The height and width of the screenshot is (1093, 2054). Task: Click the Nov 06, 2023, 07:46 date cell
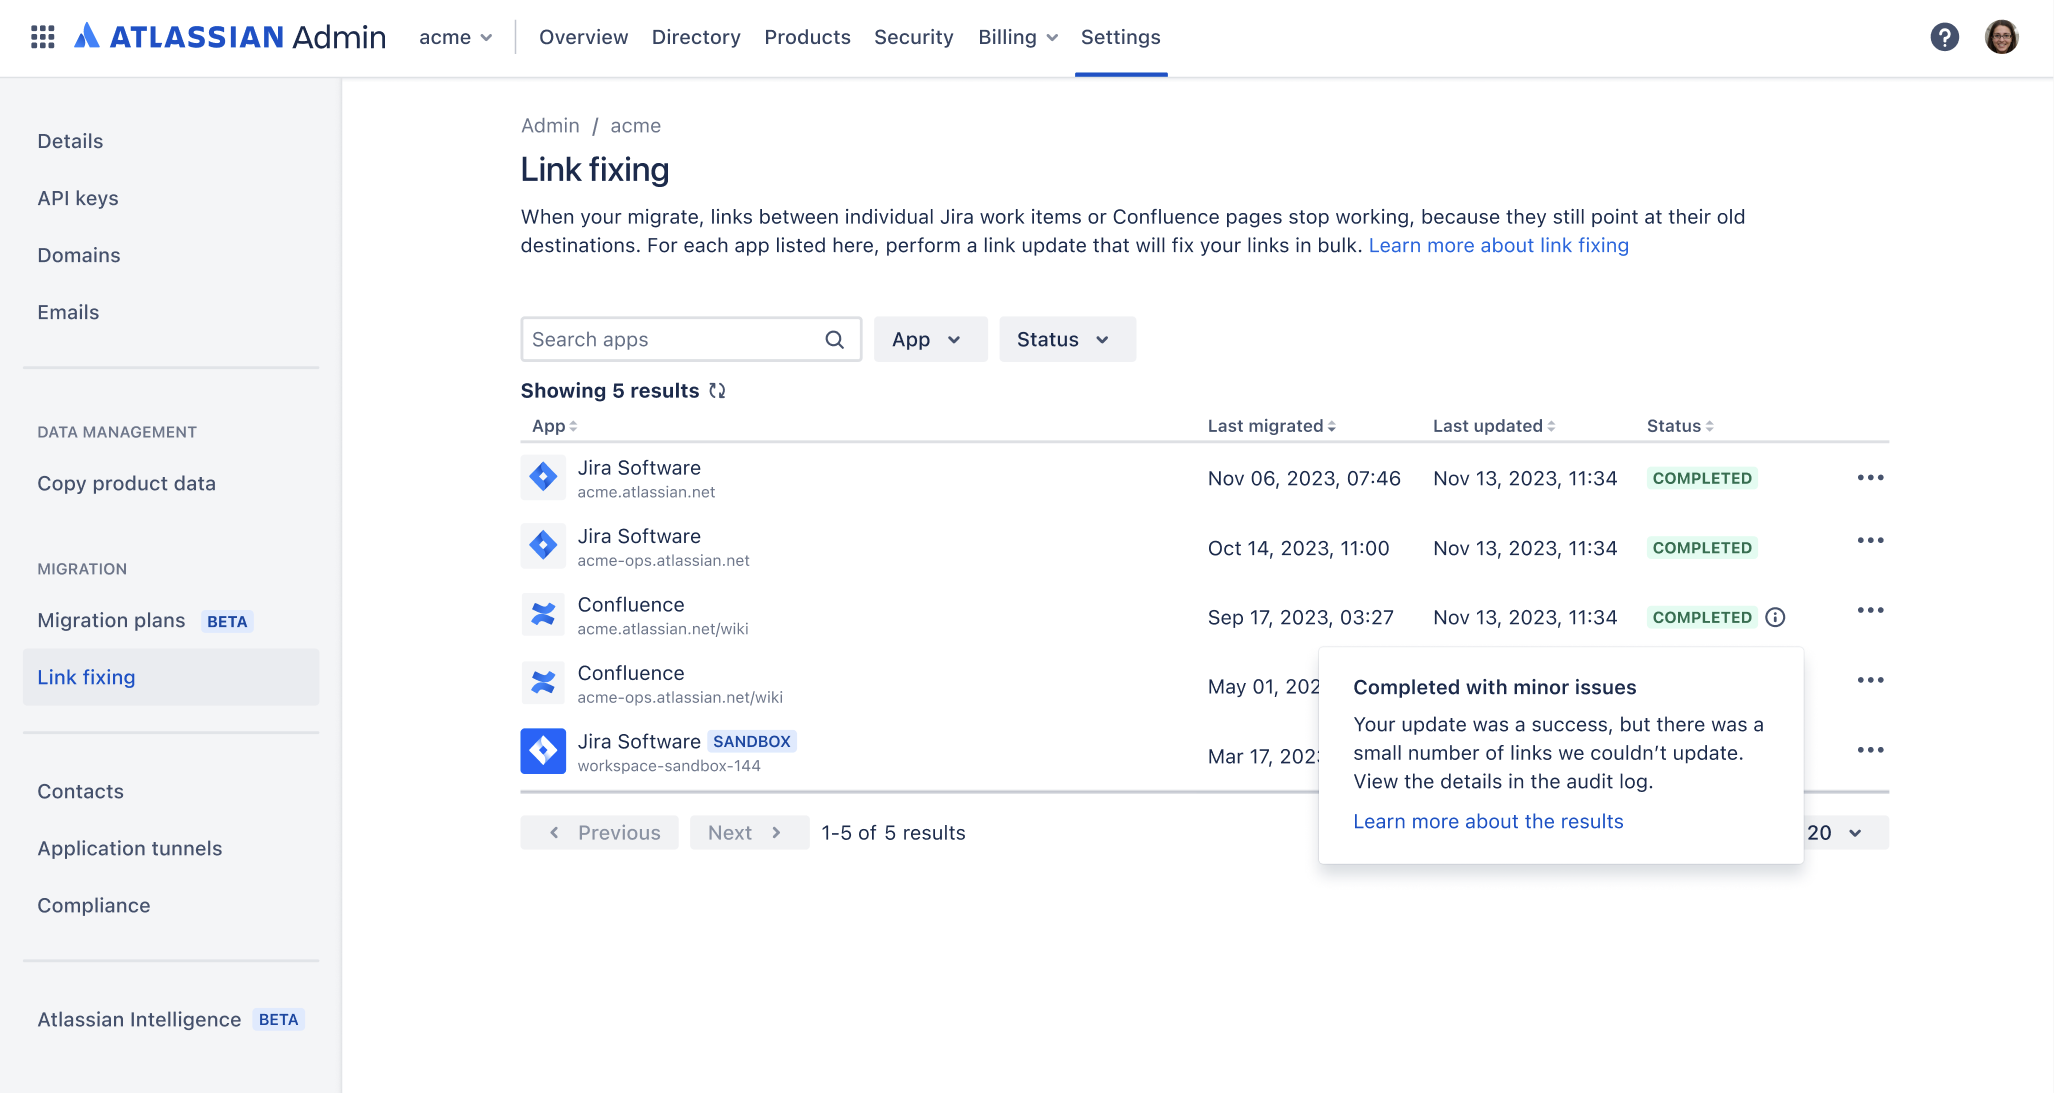[1304, 478]
